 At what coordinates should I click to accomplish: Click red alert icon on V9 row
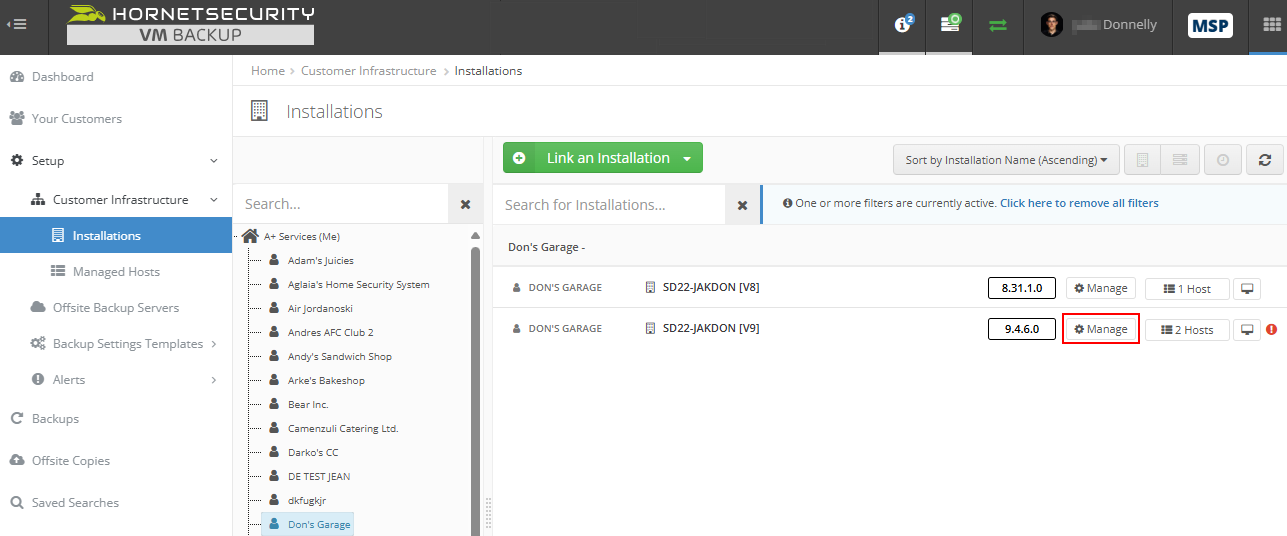click(x=1272, y=329)
